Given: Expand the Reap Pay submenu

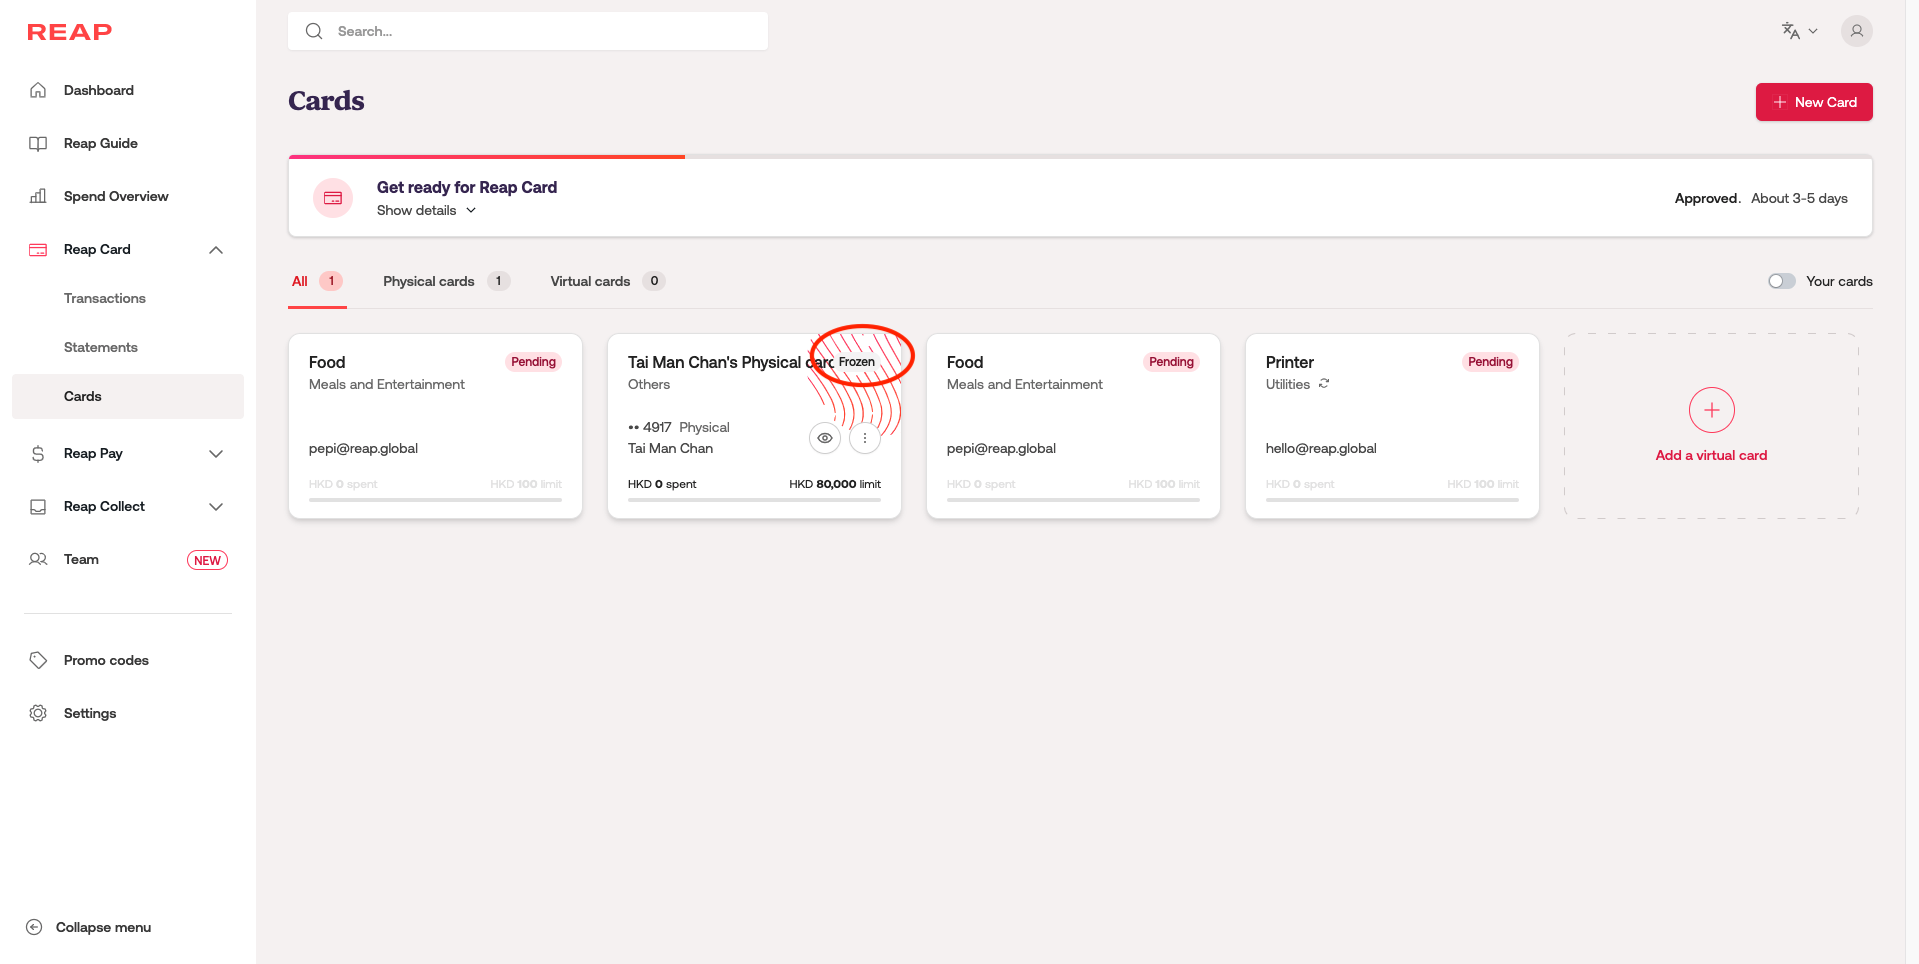Looking at the screenshot, I should click(x=215, y=454).
